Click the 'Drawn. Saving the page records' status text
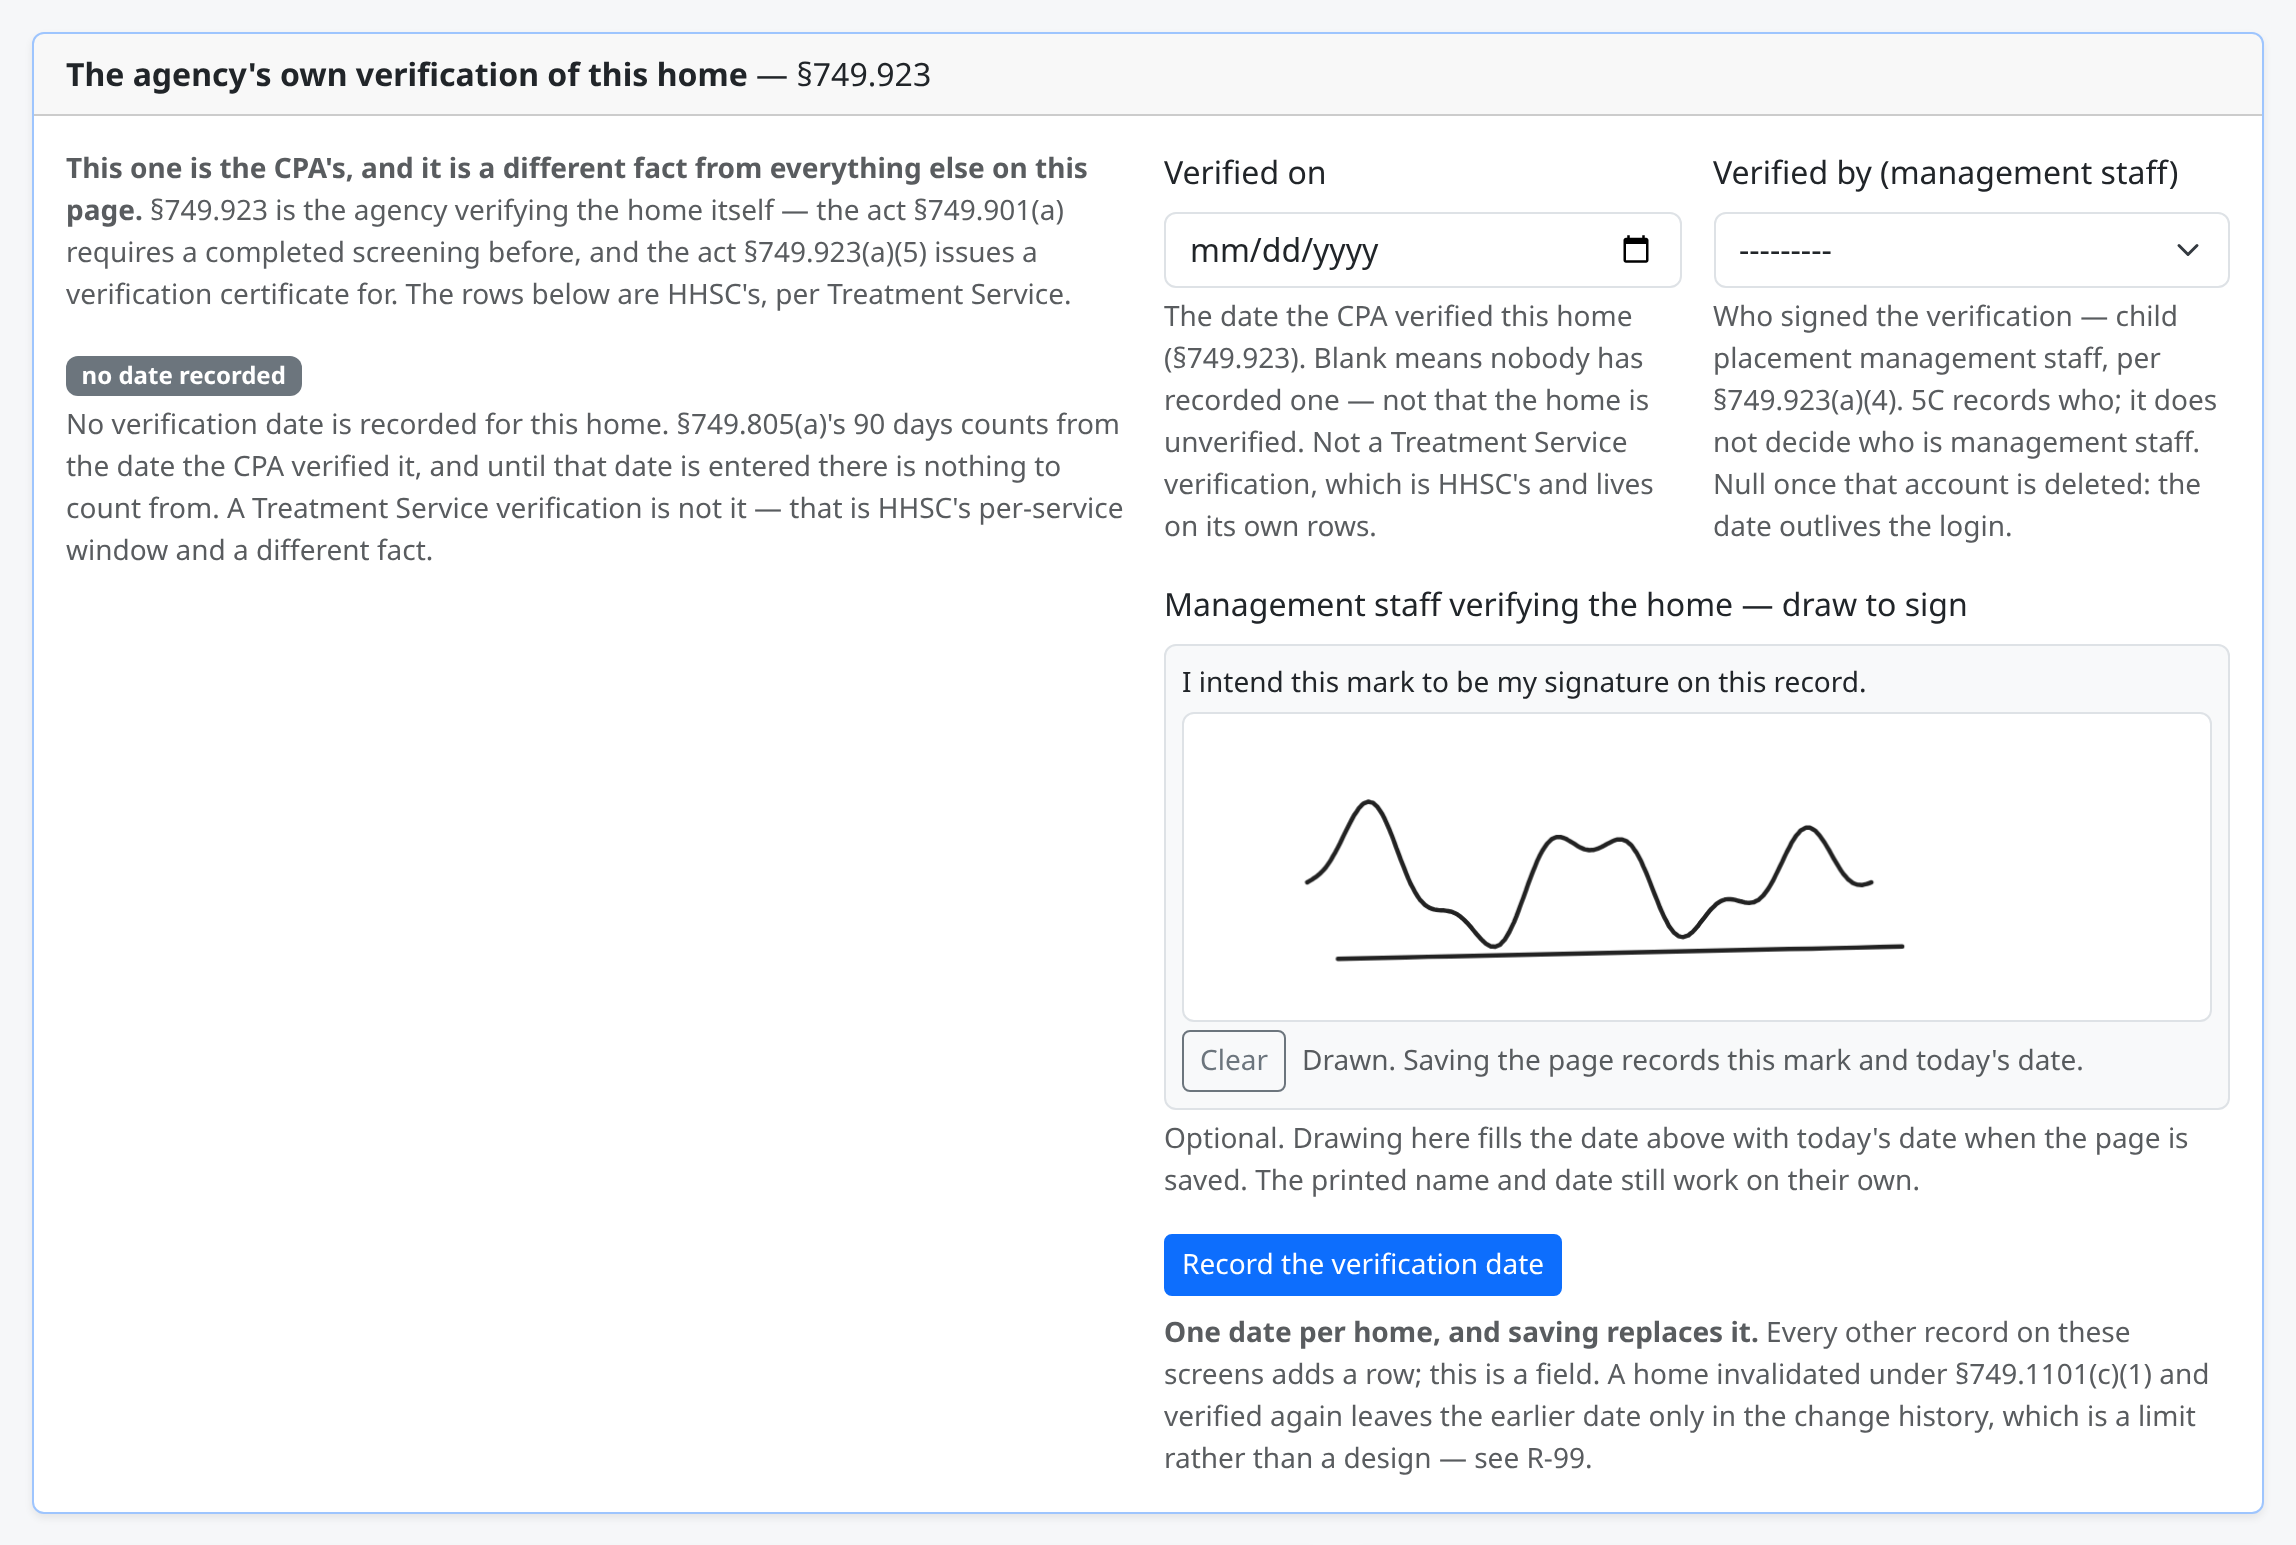This screenshot has height=1545, width=2296. pos(1692,1060)
